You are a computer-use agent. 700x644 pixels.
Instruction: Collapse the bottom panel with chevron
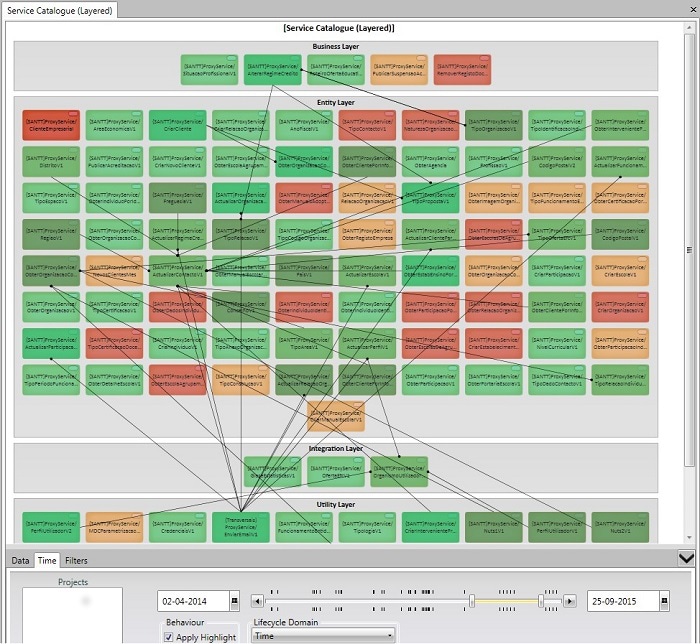[x=686, y=558]
